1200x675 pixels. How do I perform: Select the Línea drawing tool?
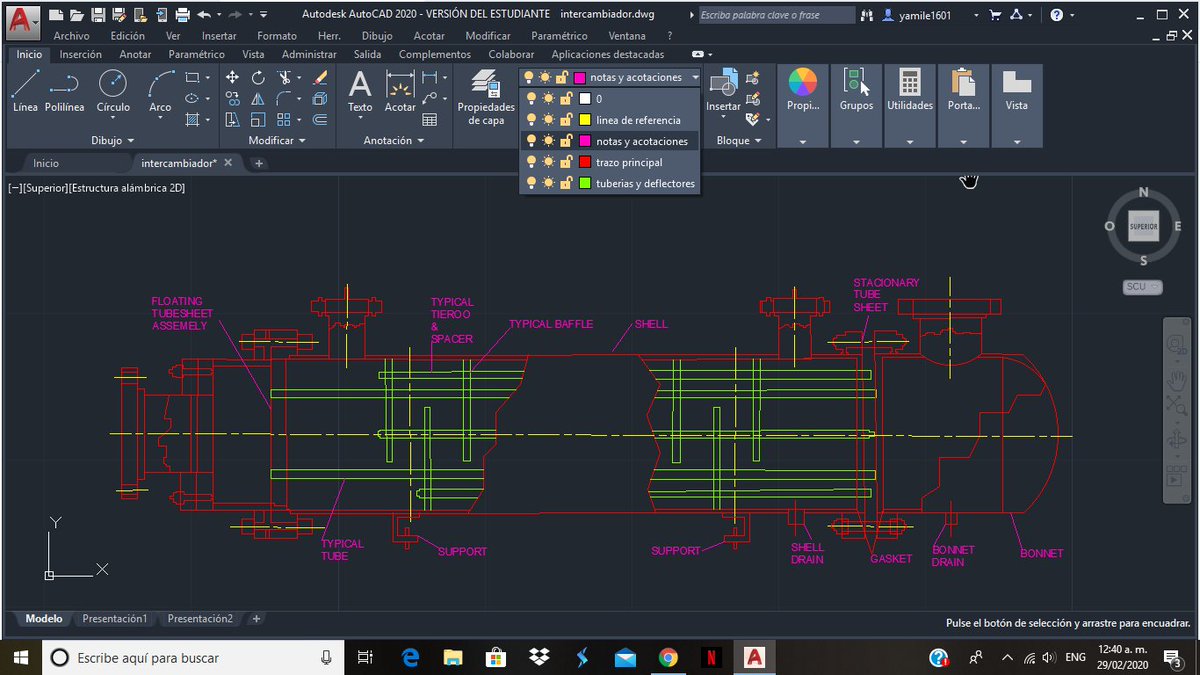[25, 90]
